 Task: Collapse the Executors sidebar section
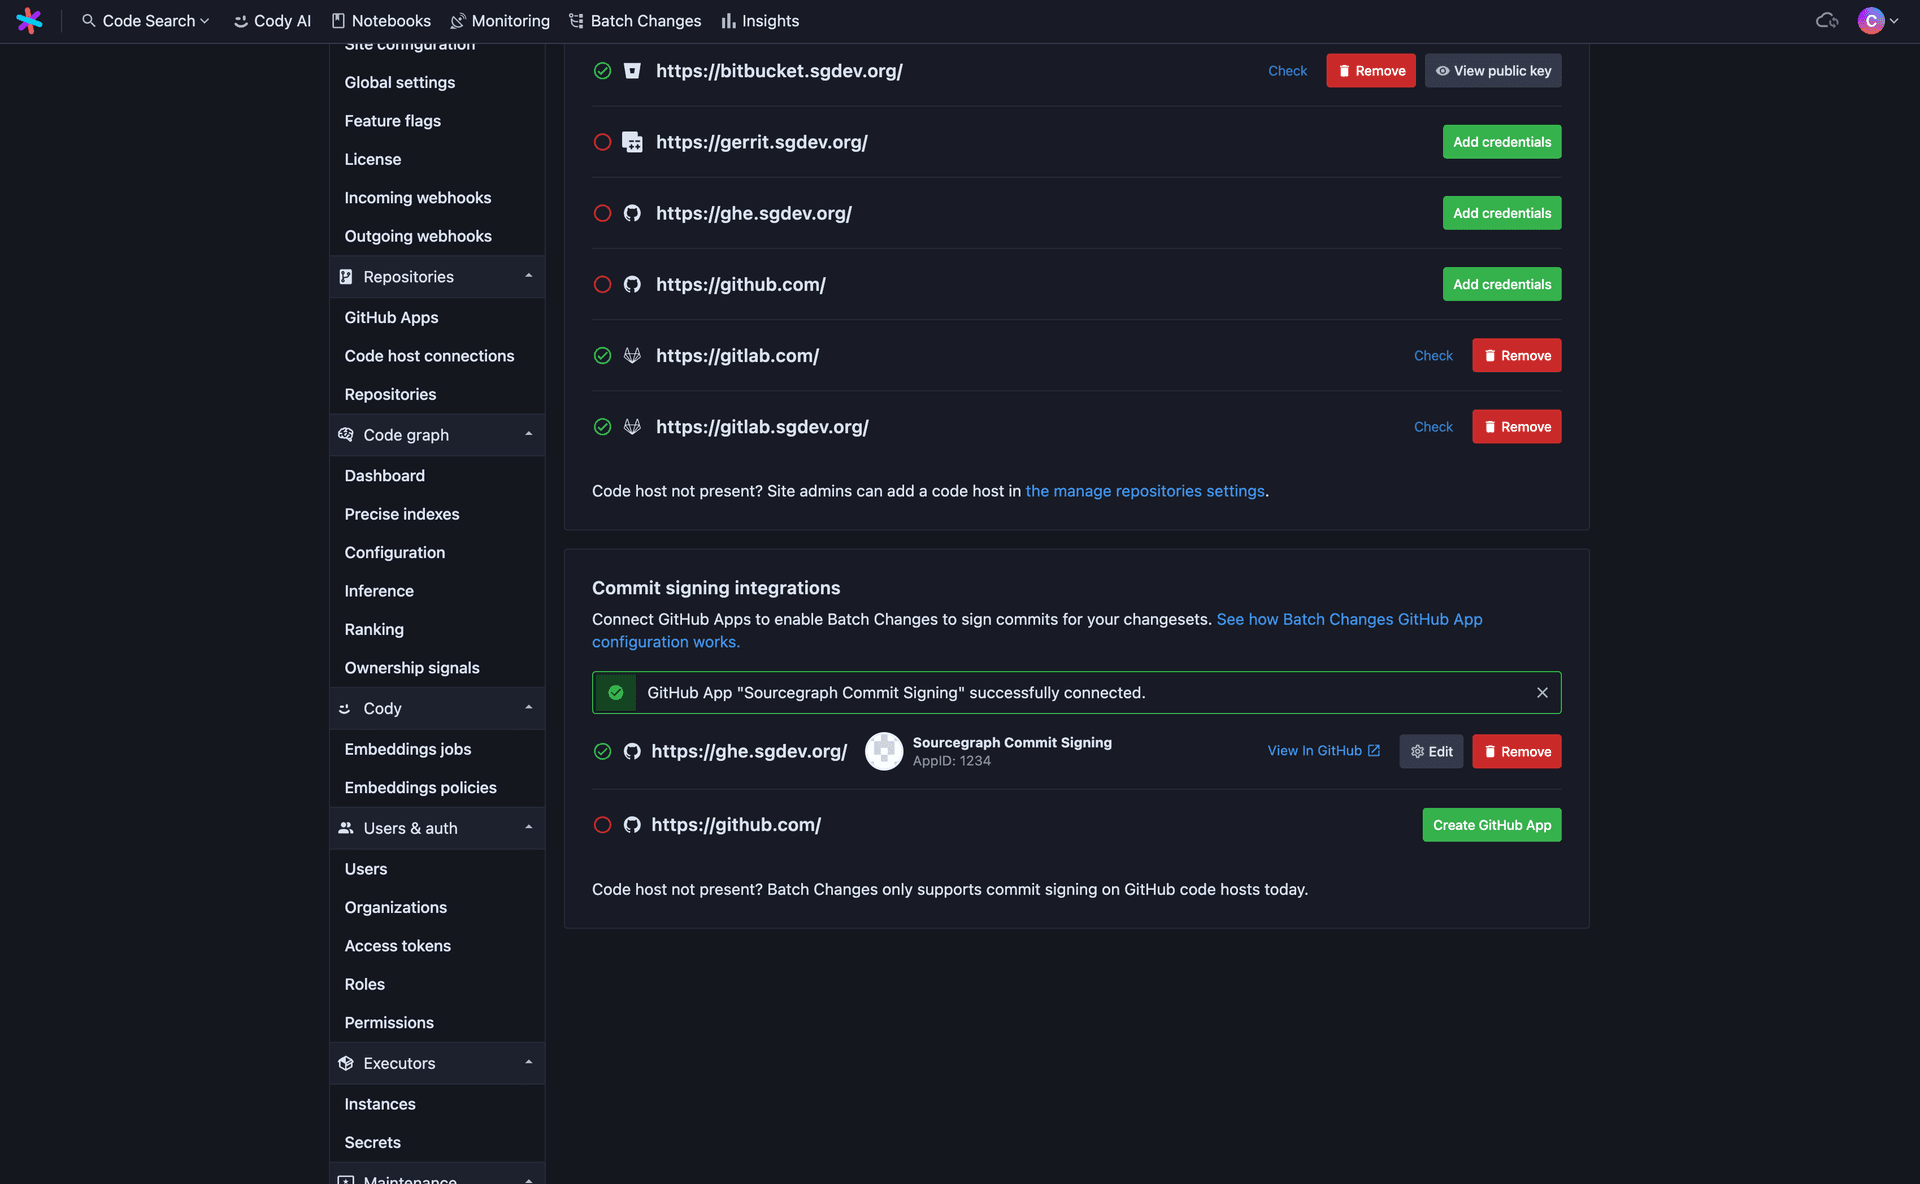[437, 1063]
